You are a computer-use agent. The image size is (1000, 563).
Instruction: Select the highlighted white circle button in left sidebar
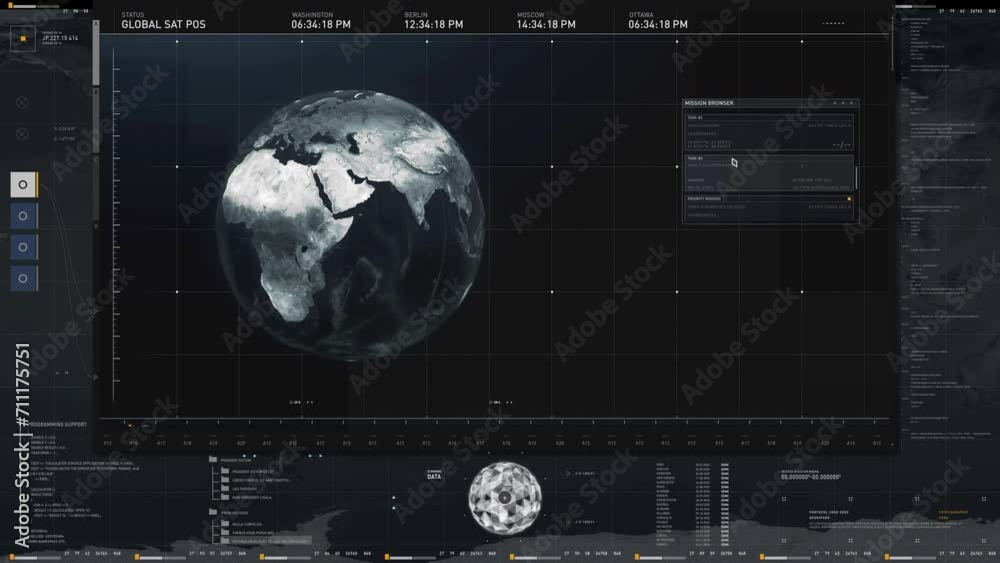click(x=23, y=184)
